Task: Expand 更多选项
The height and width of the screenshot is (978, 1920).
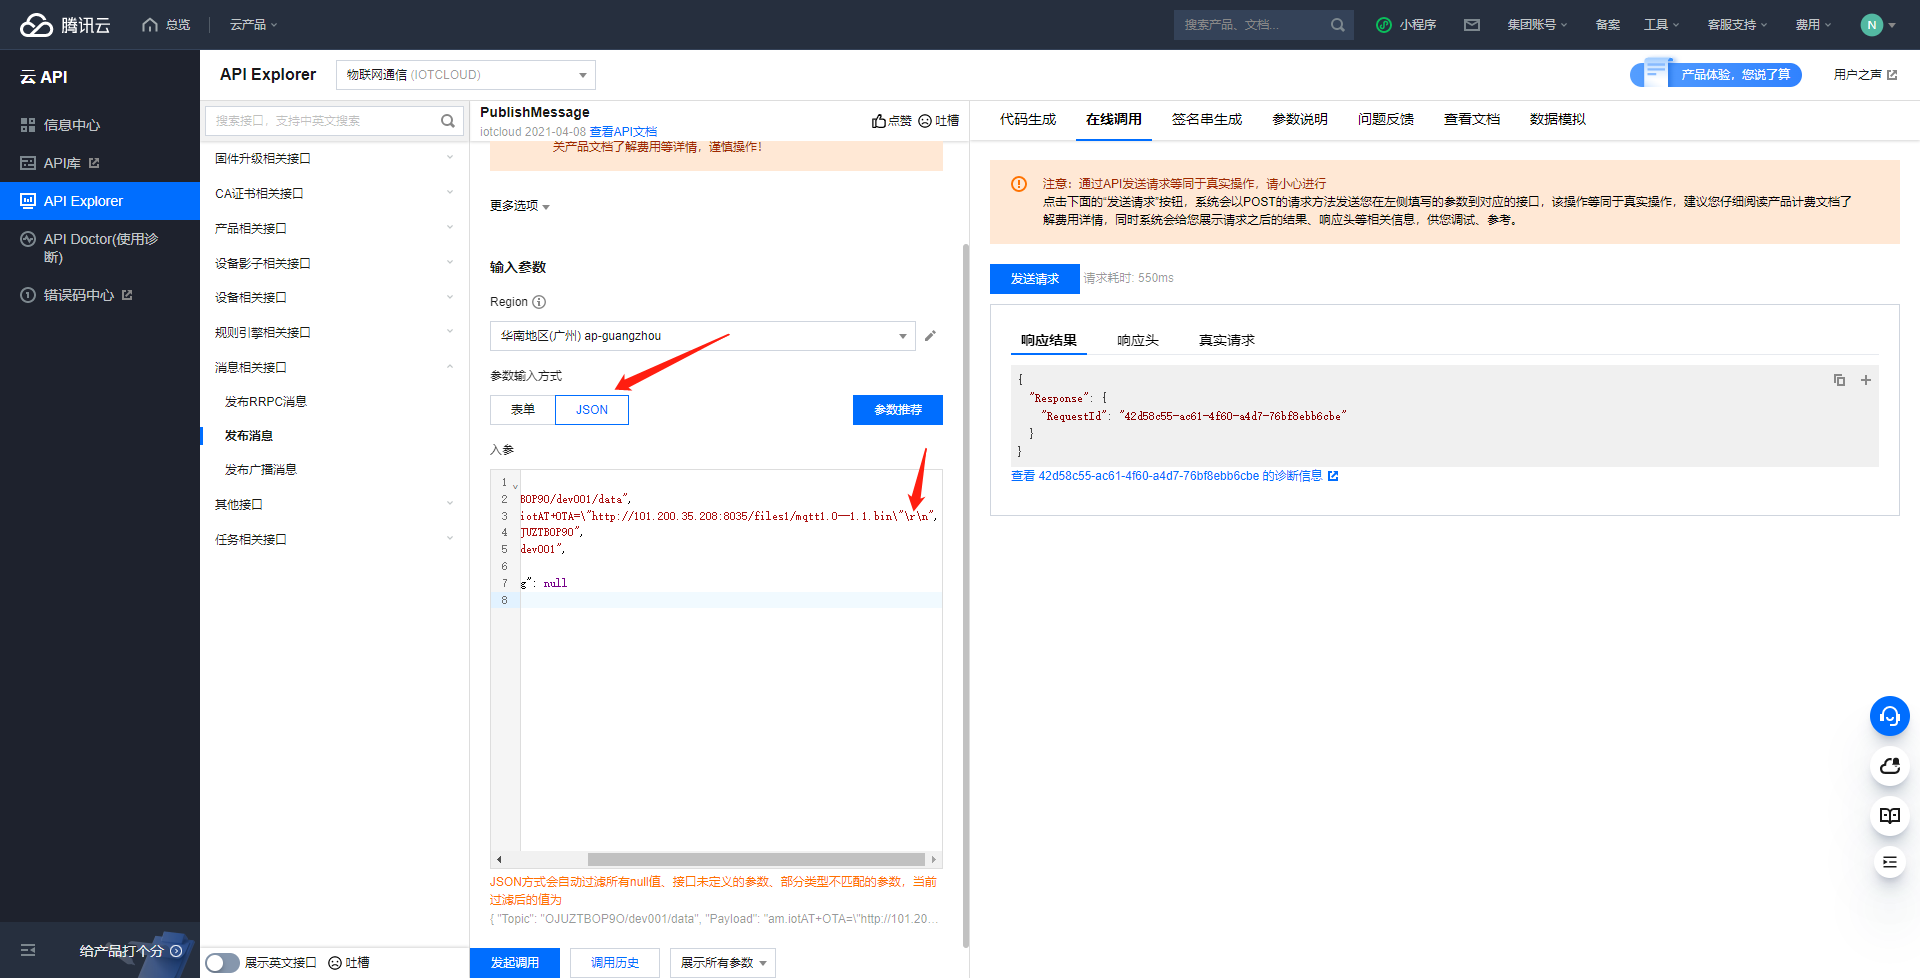Action: 520,206
